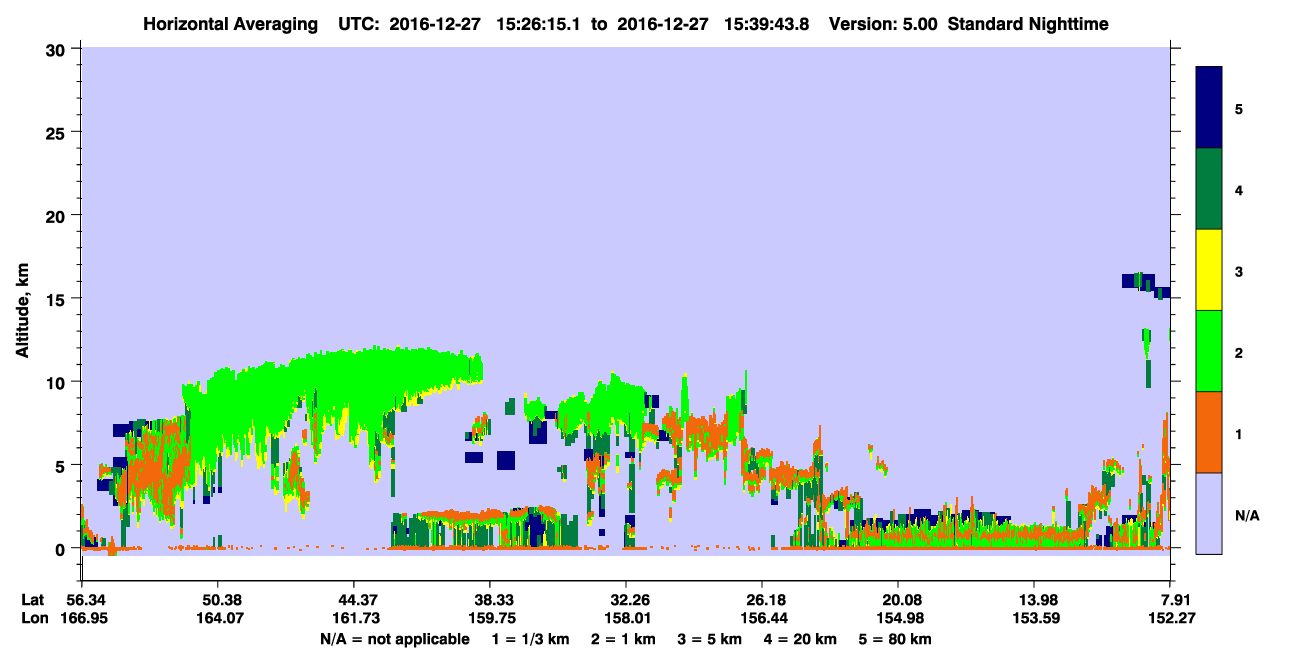This screenshot has height=667, width=1300.
Task: Click the colorbar label 'N/A'
Action: [1246, 515]
